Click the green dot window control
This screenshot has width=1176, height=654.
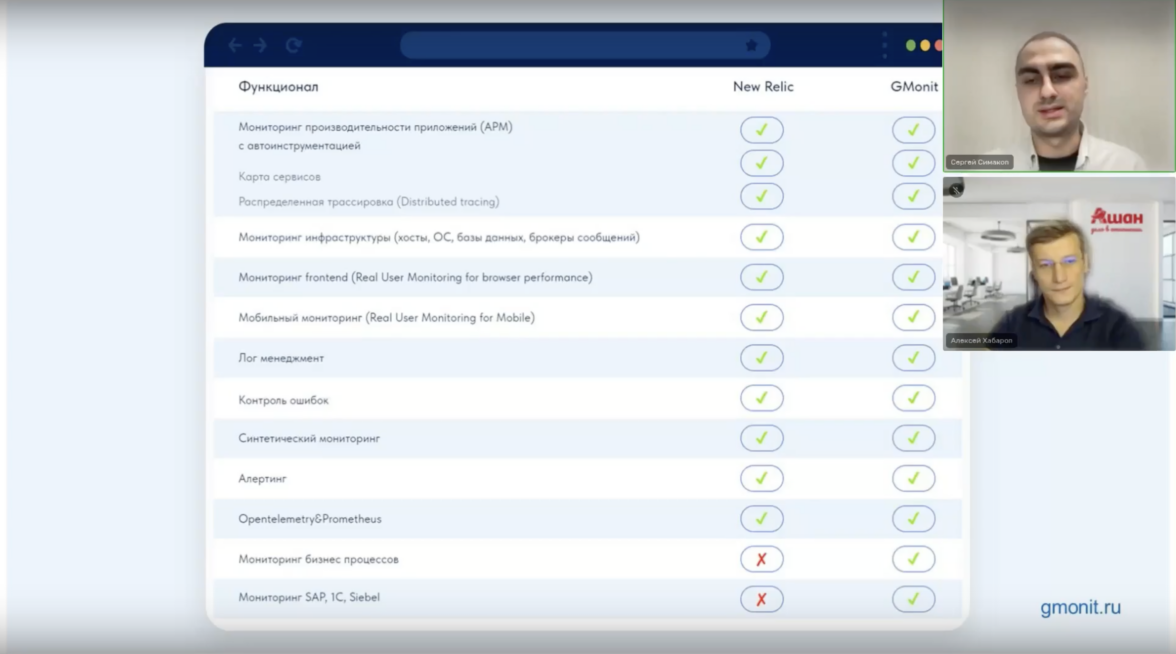pos(911,45)
